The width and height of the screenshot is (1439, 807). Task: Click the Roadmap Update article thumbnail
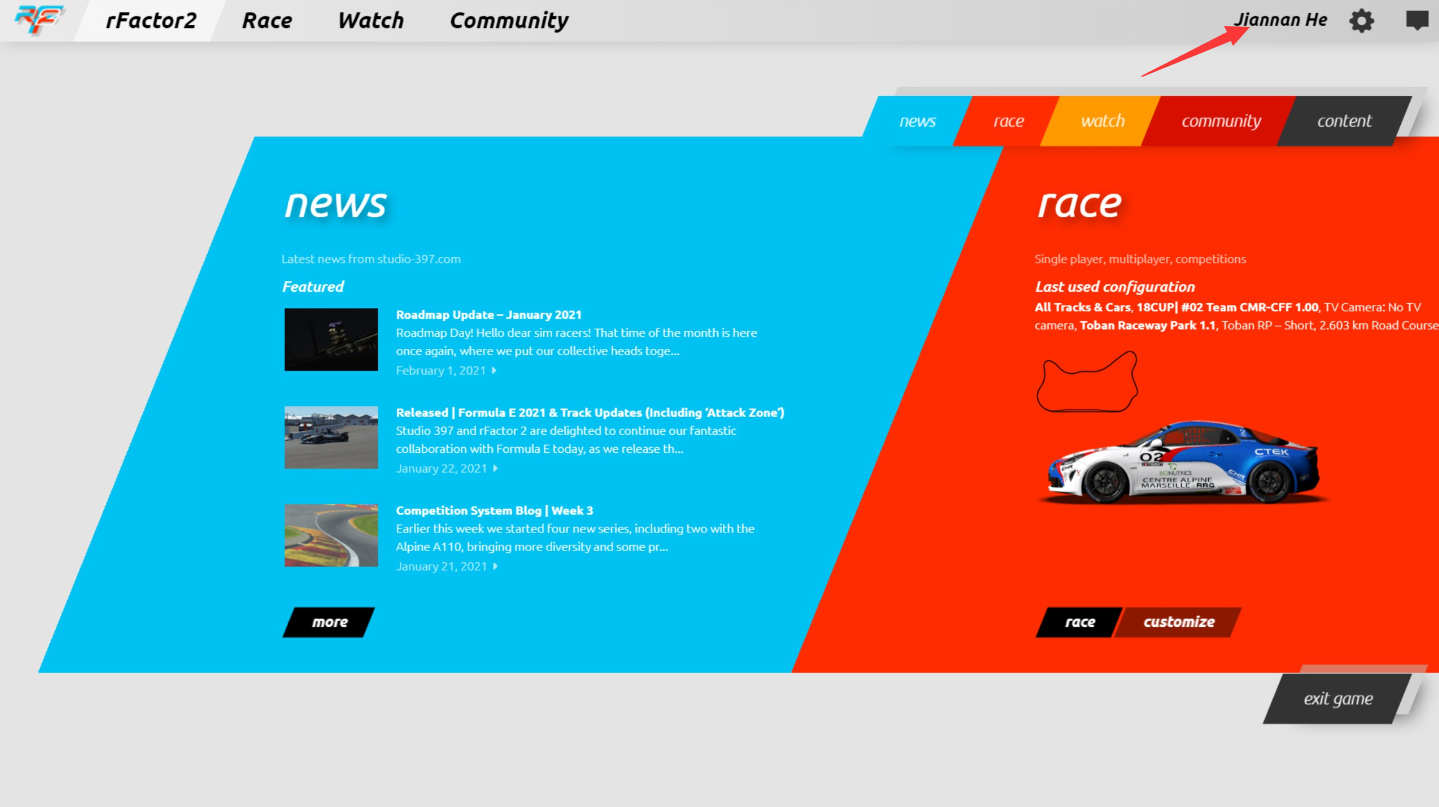(331, 339)
